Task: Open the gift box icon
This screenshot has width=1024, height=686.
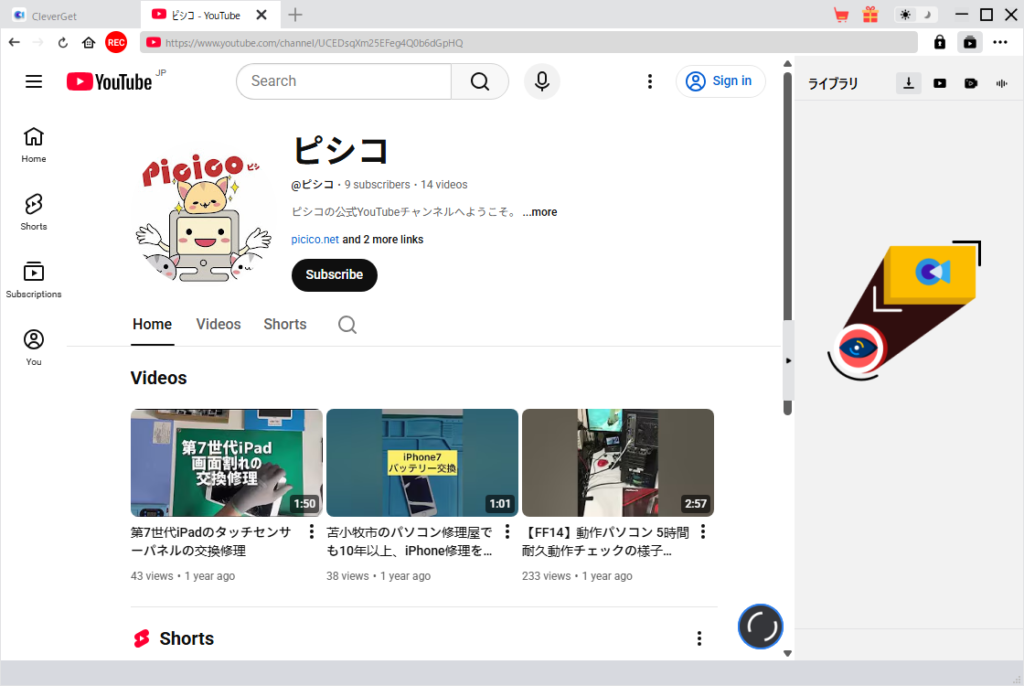Action: (870, 15)
